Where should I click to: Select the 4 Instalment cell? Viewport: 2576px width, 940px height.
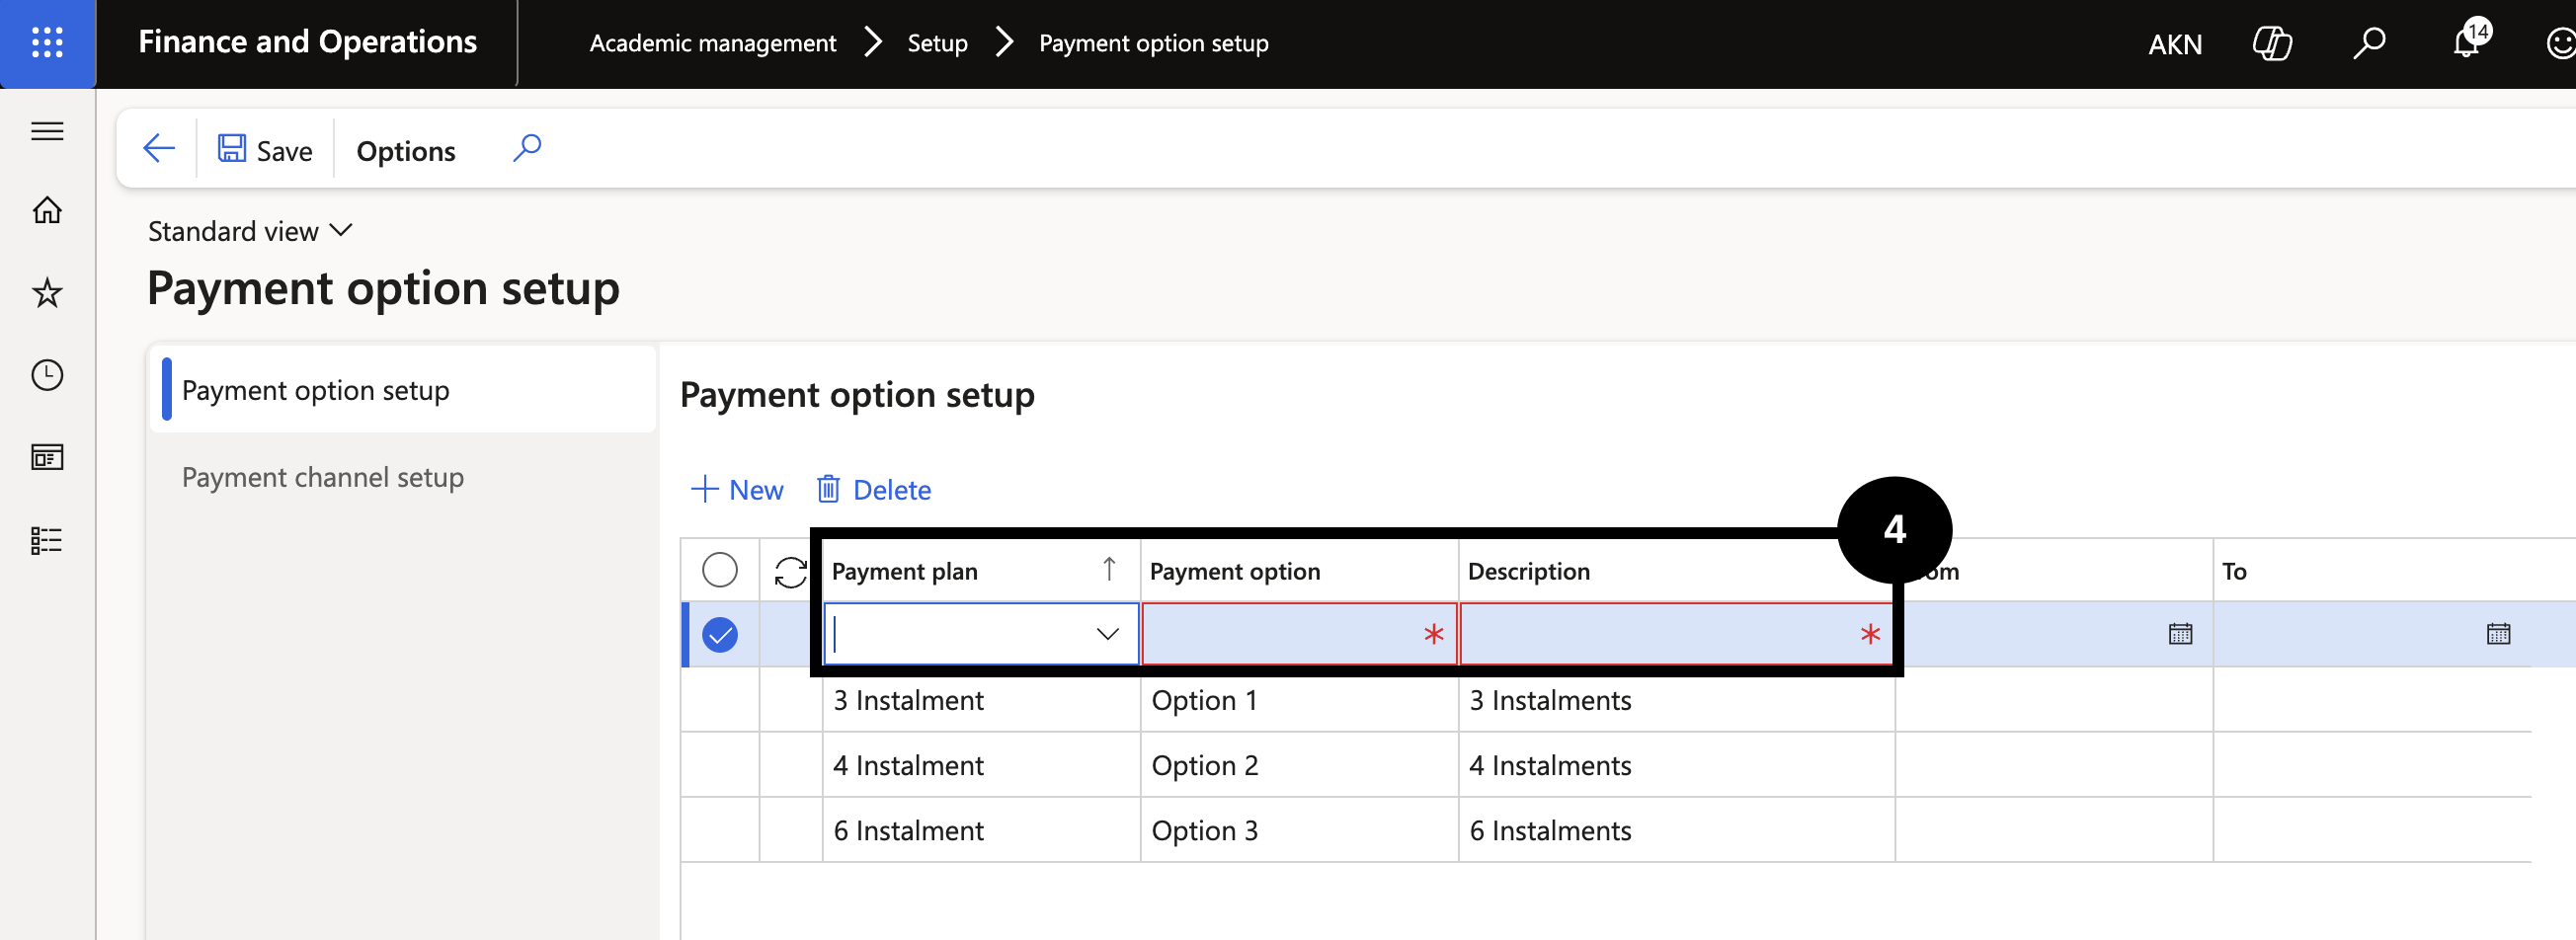(x=981, y=765)
